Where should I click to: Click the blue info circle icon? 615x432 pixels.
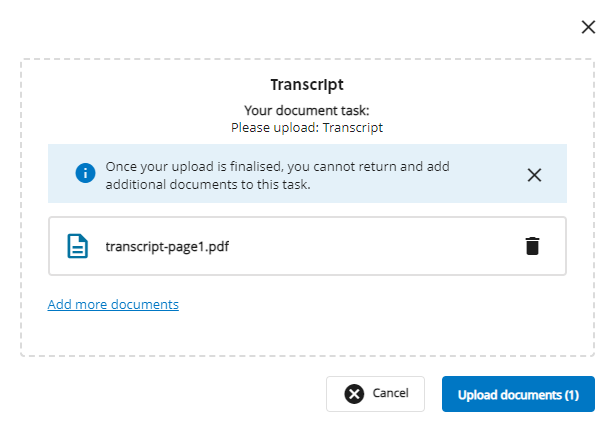(85, 174)
